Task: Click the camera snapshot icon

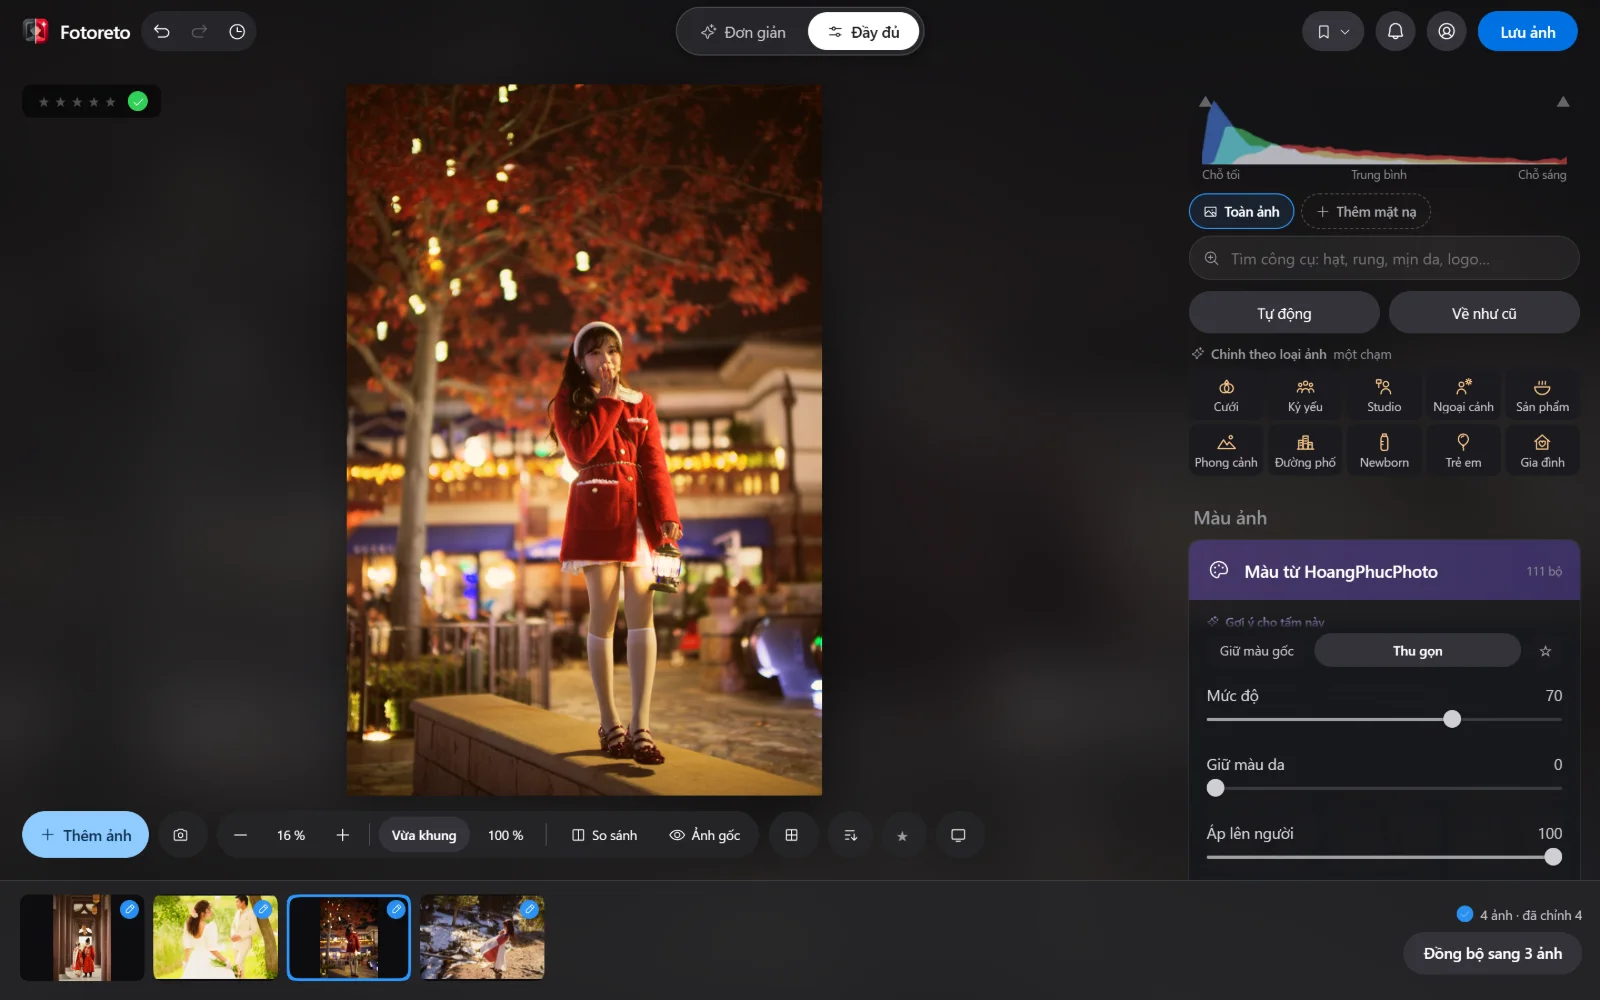Action: pyautogui.click(x=181, y=835)
